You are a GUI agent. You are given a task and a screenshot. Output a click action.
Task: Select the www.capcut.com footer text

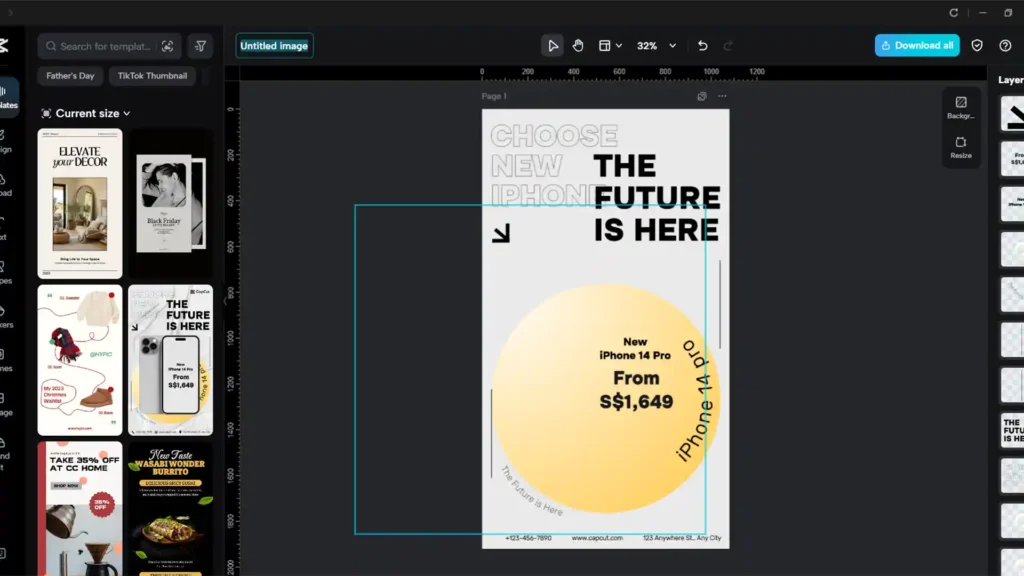pyautogui.click(x=597, y=538)
